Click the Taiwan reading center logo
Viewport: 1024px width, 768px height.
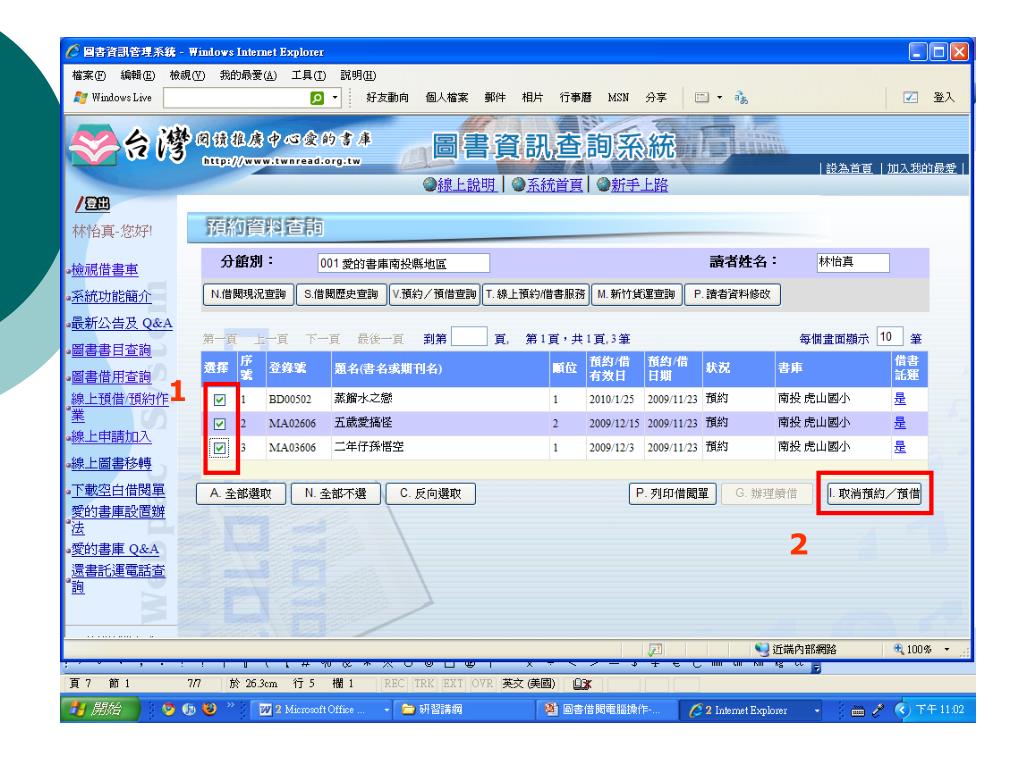(95, 148)
